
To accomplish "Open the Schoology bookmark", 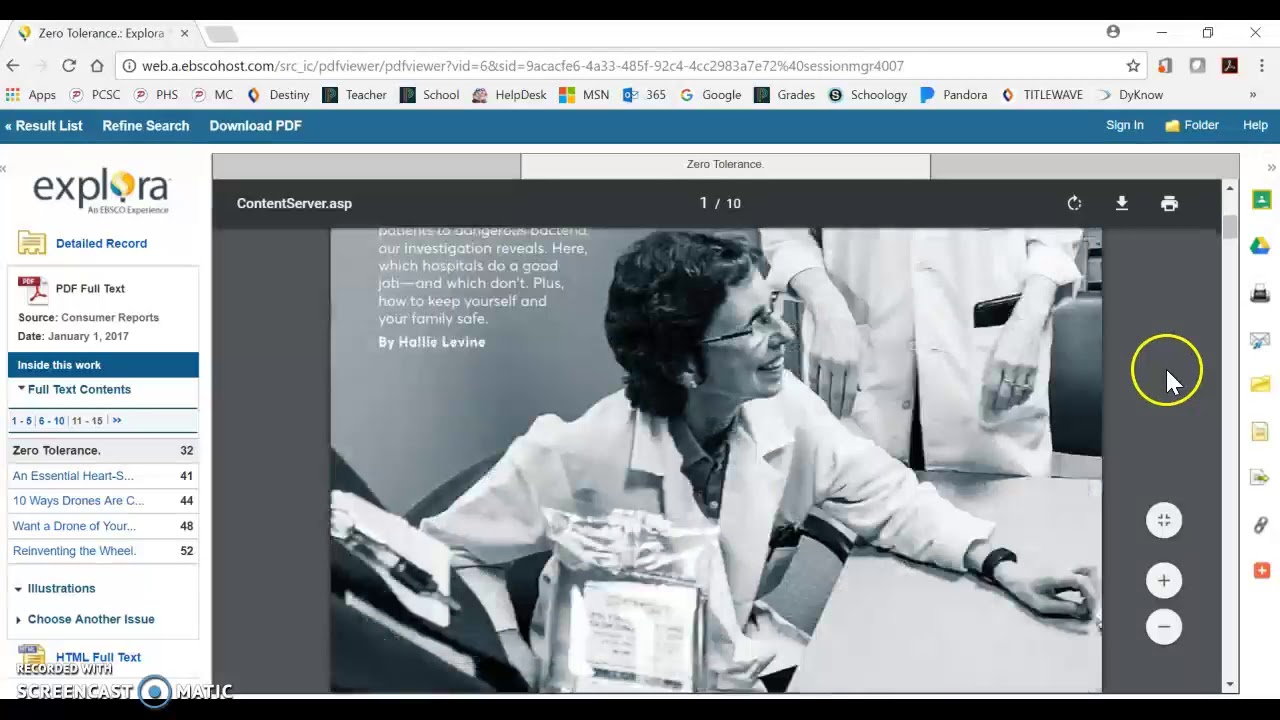I will pos(868,95).
